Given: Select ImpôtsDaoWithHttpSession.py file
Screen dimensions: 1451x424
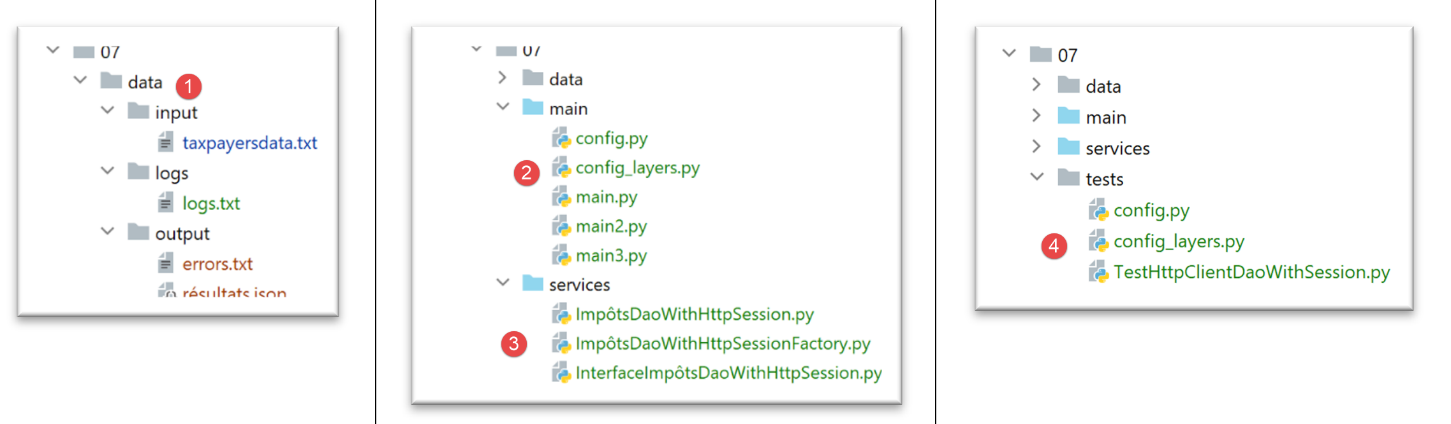Looking at the screenshot, I should [x=694, y=314].
